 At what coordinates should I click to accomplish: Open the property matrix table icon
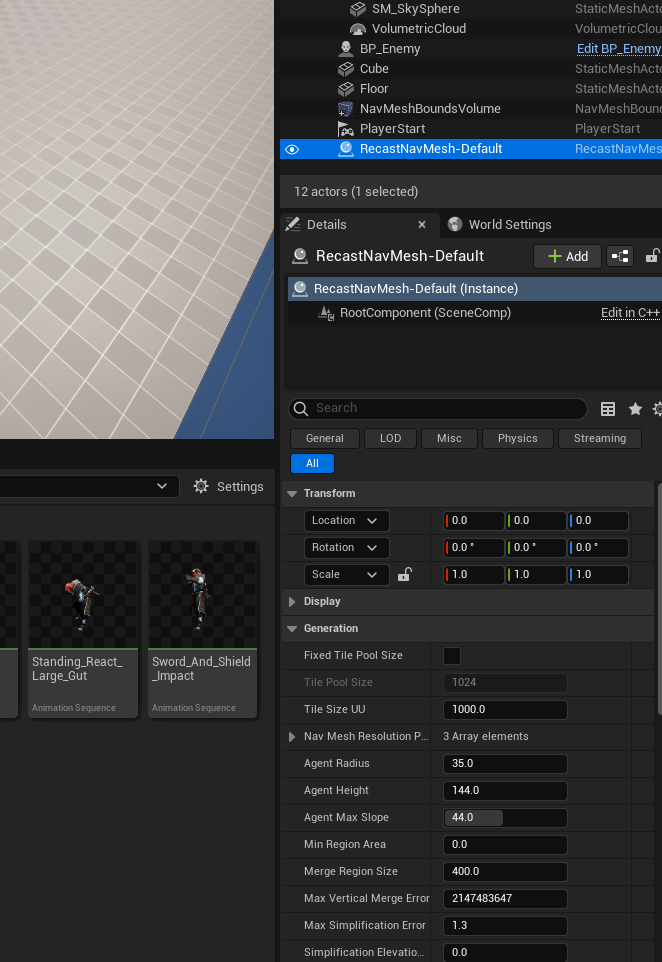[608, 409]
